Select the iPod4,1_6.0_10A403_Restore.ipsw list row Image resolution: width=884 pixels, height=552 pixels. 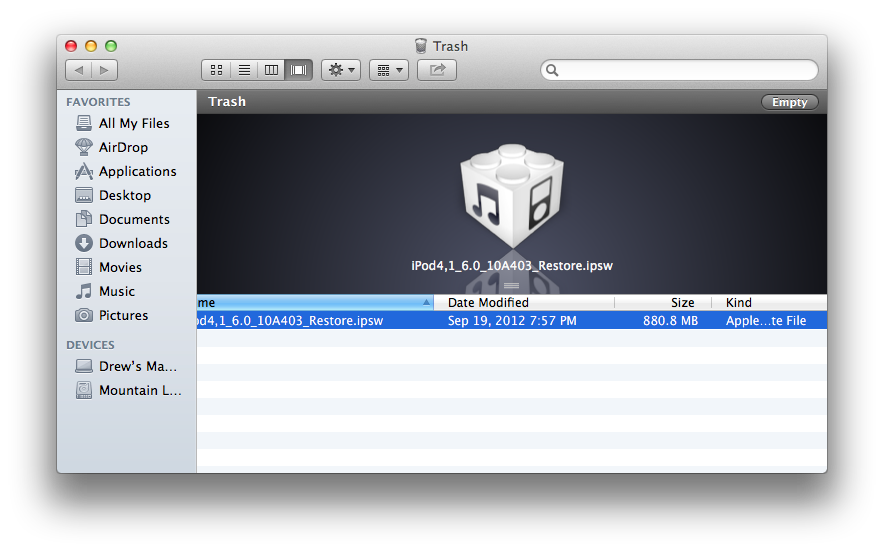tap(512, 320)
